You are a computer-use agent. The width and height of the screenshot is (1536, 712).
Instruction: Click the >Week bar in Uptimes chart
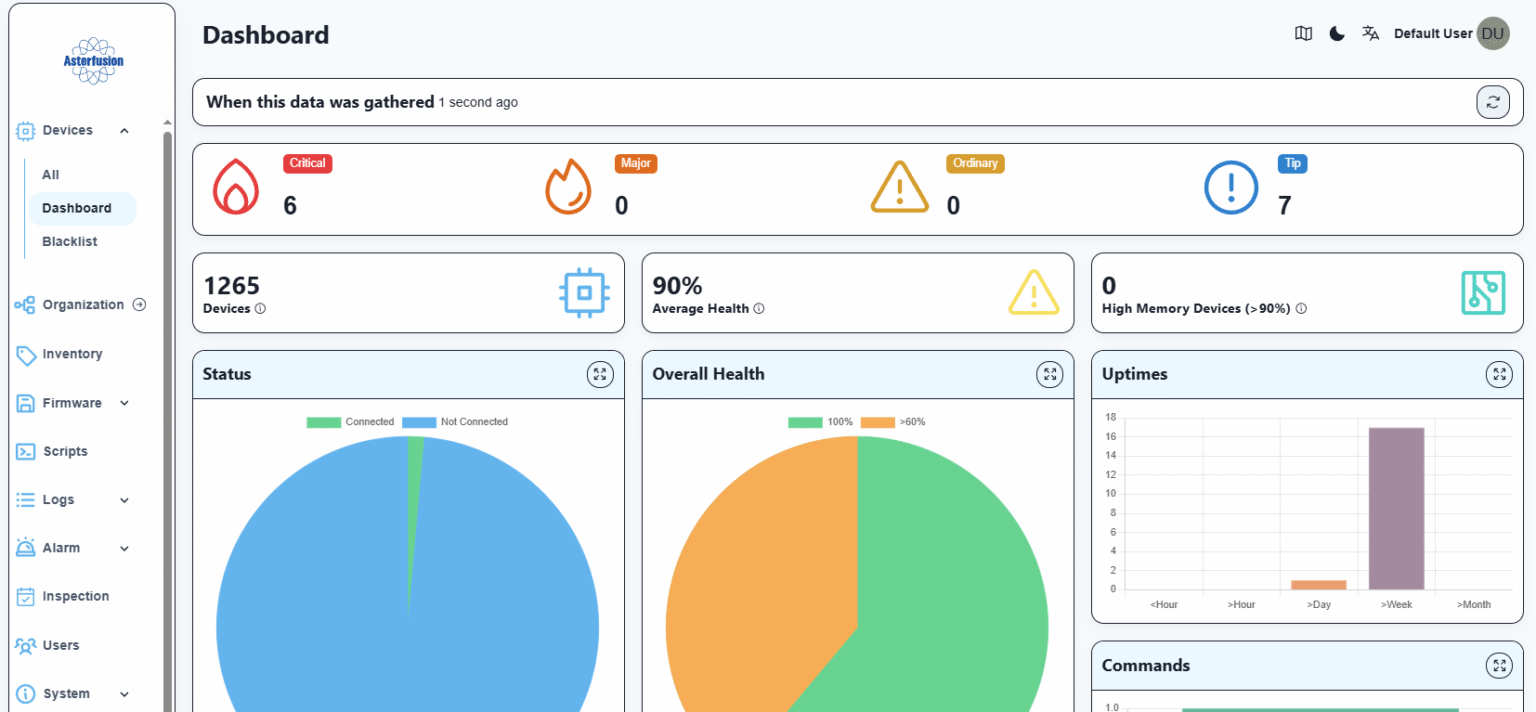point(1396,508)
